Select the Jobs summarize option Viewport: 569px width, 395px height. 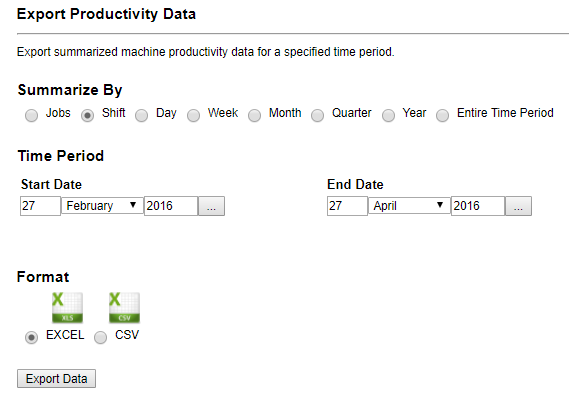click(32, 115)
